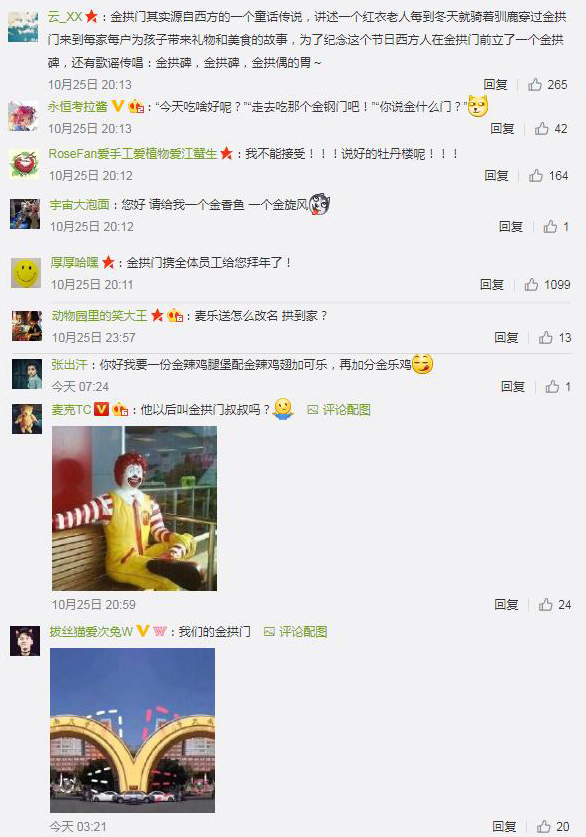This screenshot has width=586, height=837.
Task: Click the 评论配图 image icon beside 麦克TC's comment
Action: click(313, 409)
